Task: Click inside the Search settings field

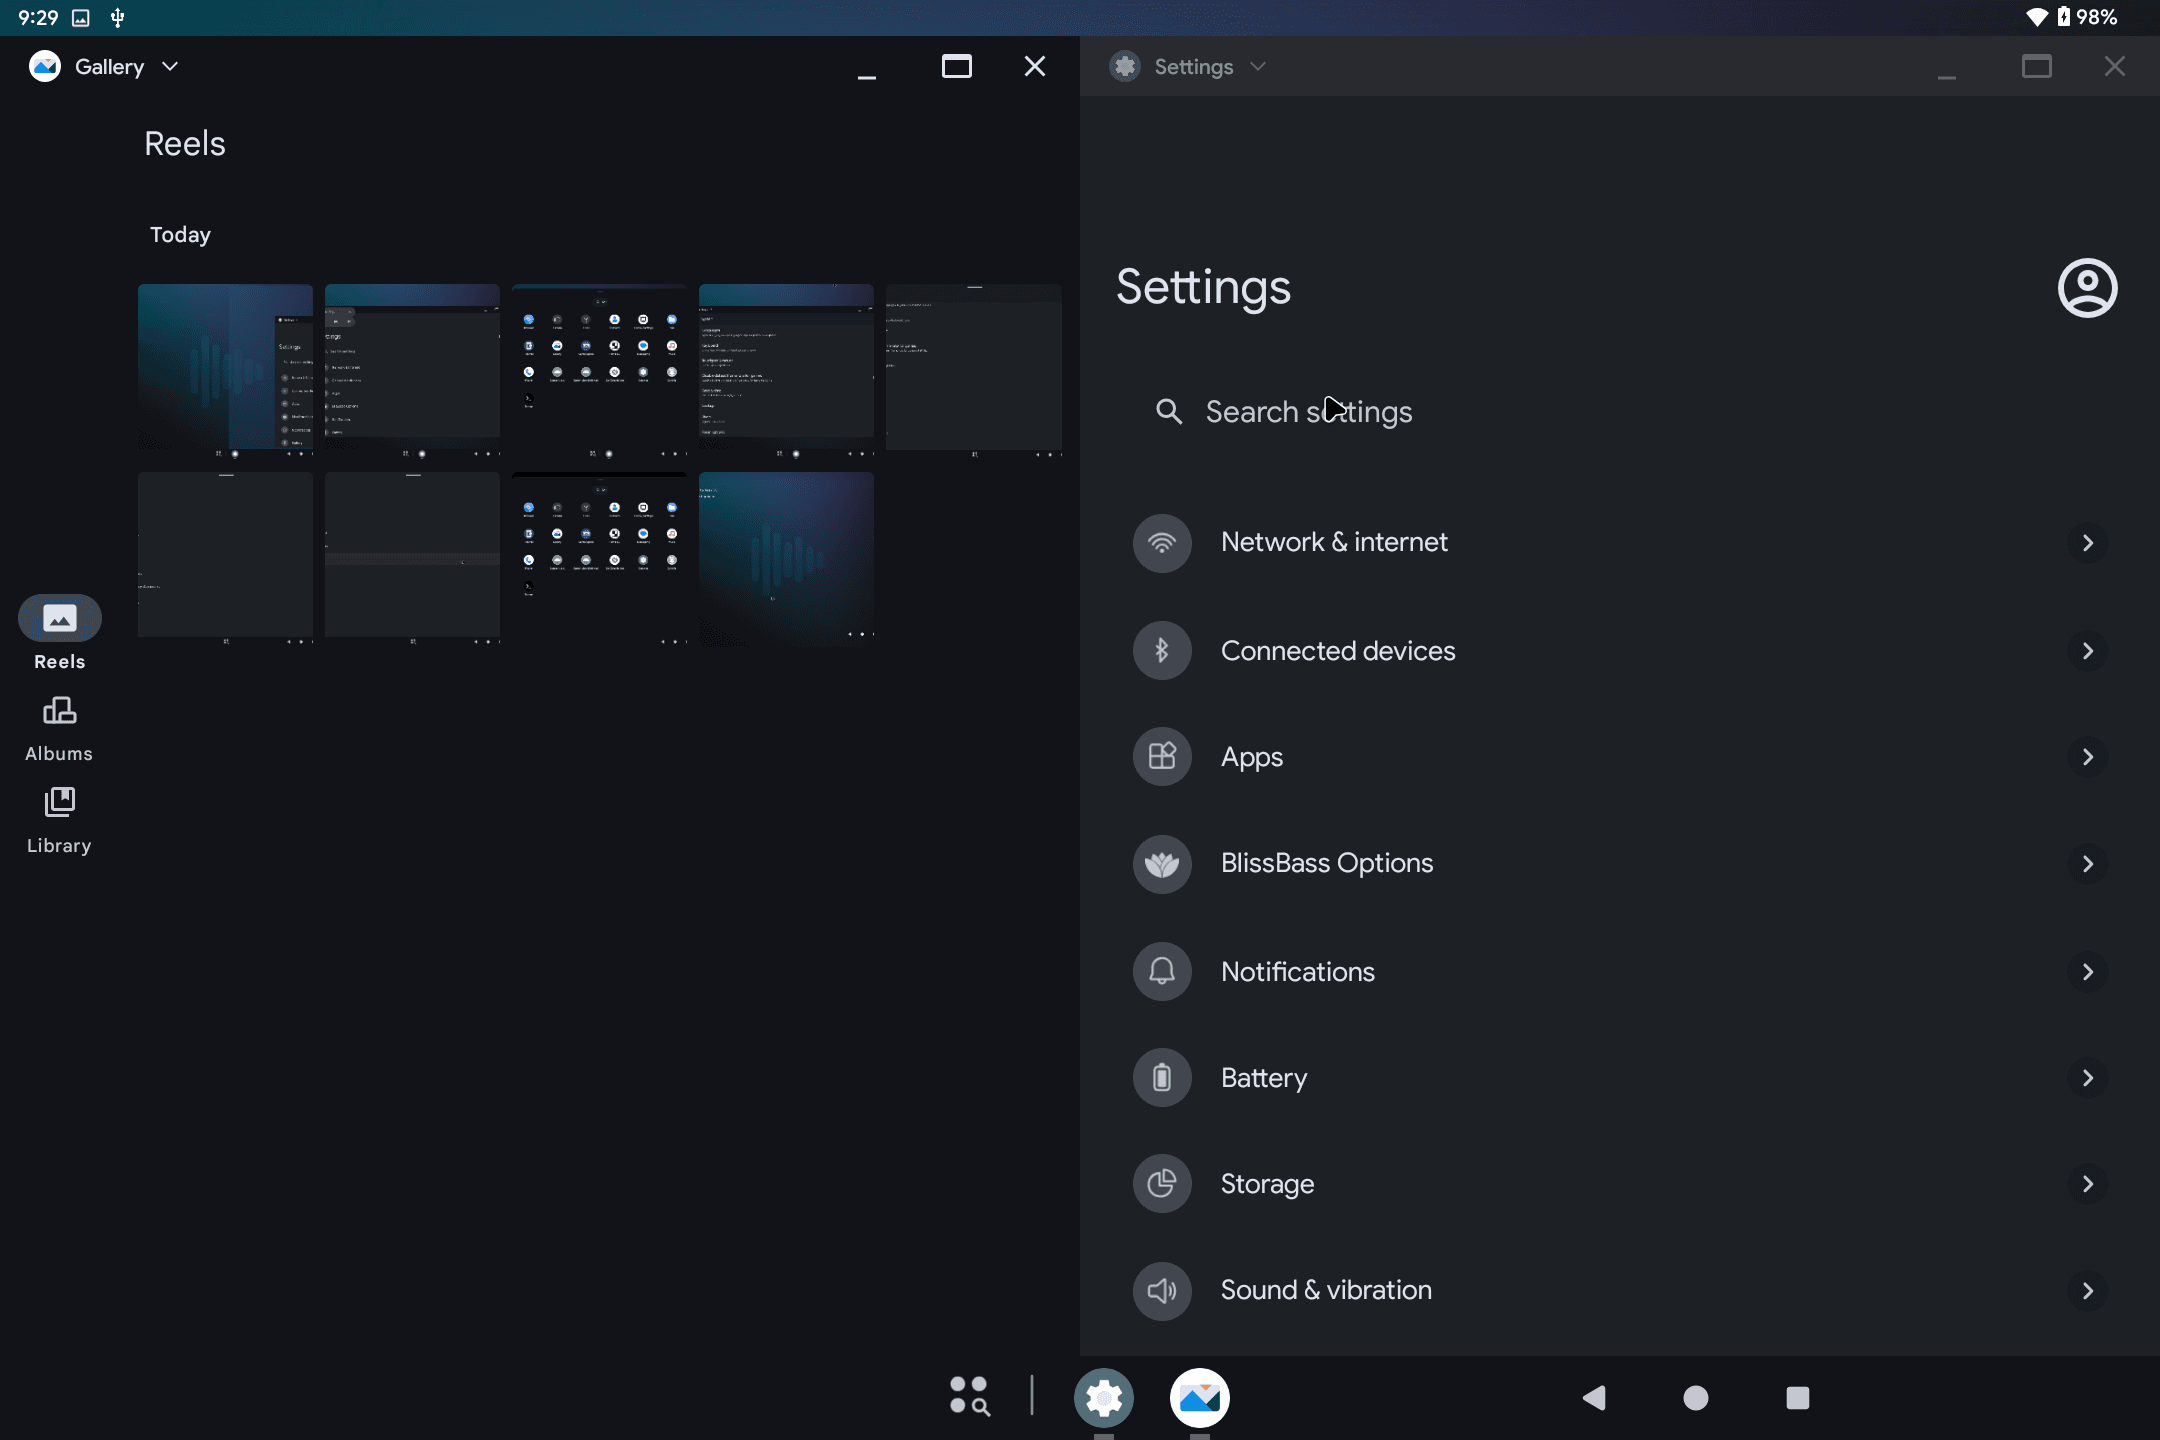Action: 1310,411
